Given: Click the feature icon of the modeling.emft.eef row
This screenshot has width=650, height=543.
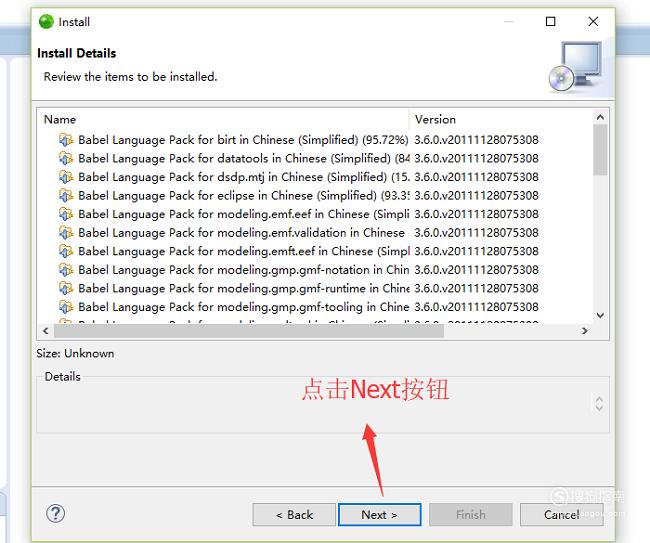Looking at the screenshot, I should coord(66,251).
